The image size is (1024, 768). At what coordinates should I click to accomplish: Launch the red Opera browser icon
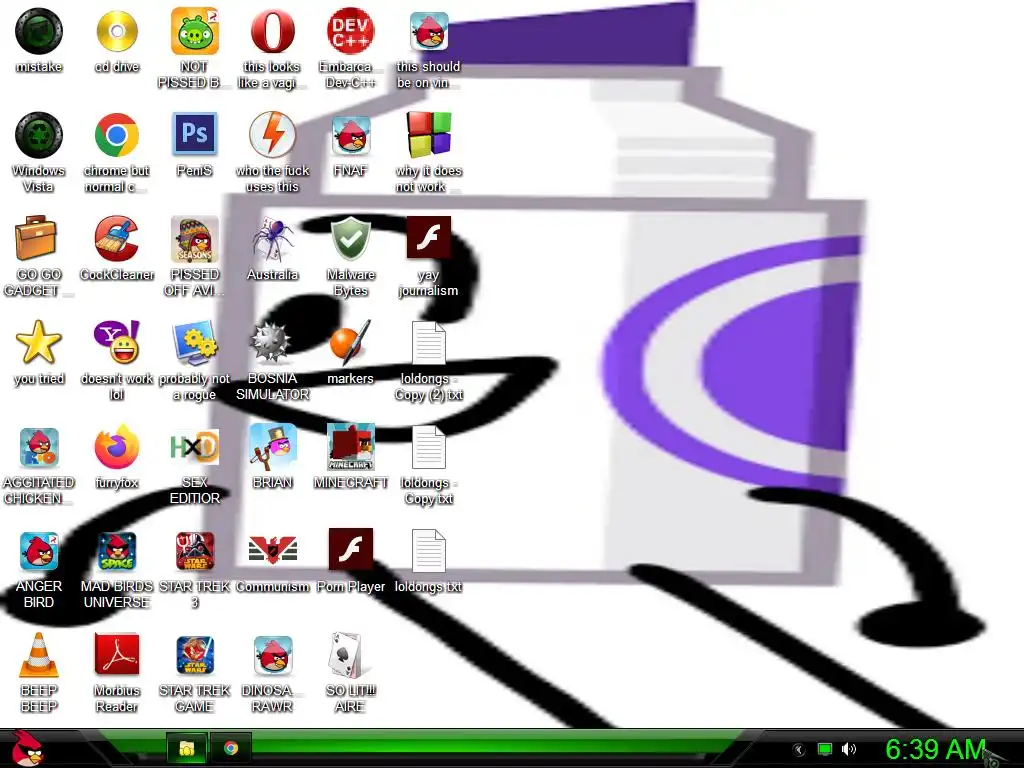click(272, 31)
